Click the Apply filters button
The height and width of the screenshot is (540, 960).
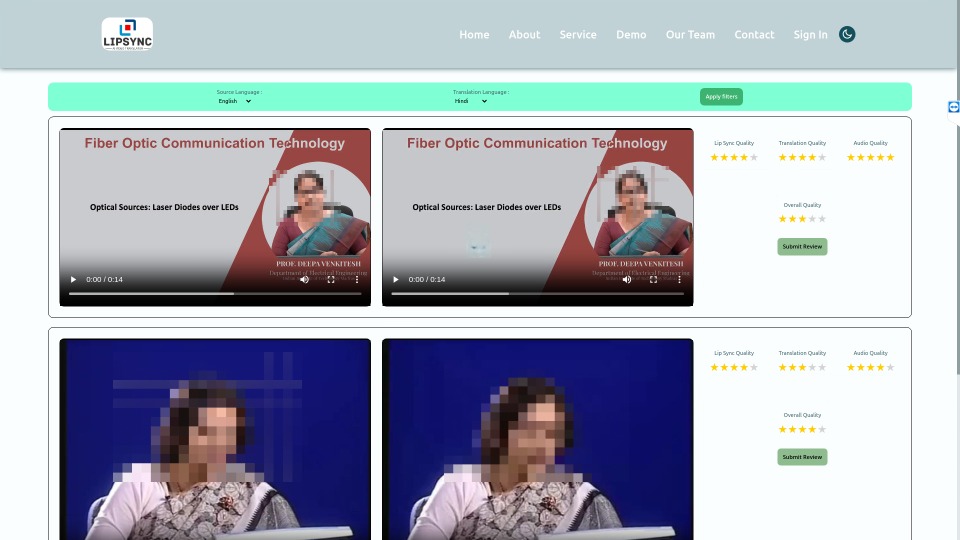721,97
